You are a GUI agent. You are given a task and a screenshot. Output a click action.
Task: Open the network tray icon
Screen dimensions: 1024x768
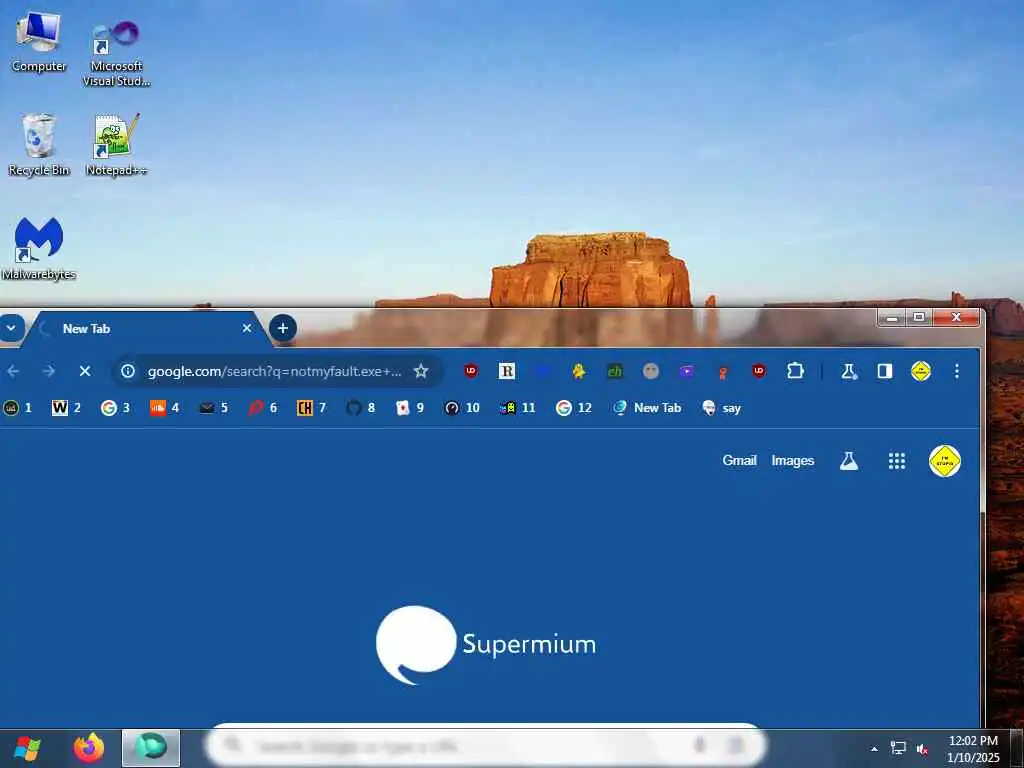point(899,749)
